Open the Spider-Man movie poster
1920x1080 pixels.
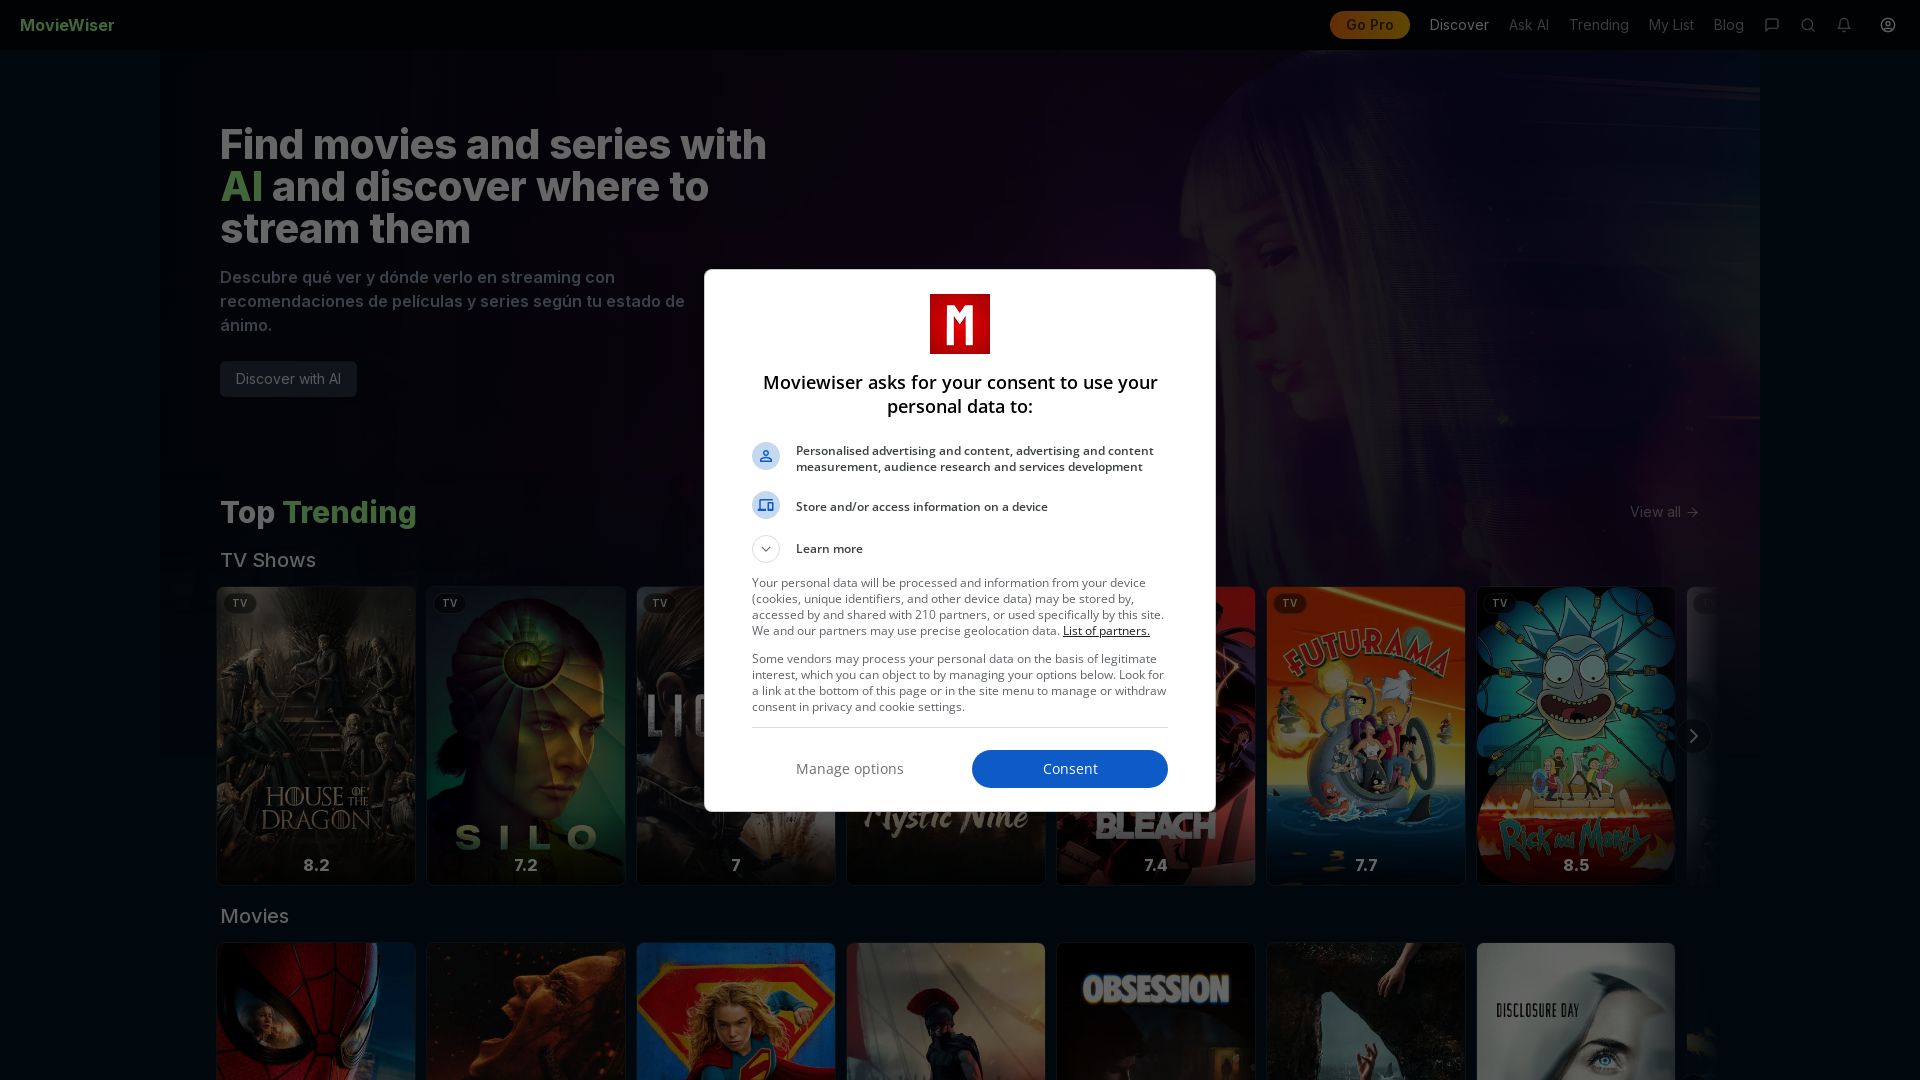[x=316, y=1011]
